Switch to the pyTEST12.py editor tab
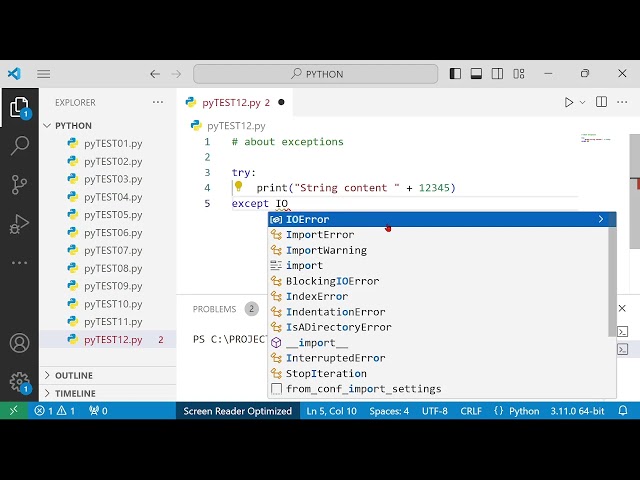 235,102
